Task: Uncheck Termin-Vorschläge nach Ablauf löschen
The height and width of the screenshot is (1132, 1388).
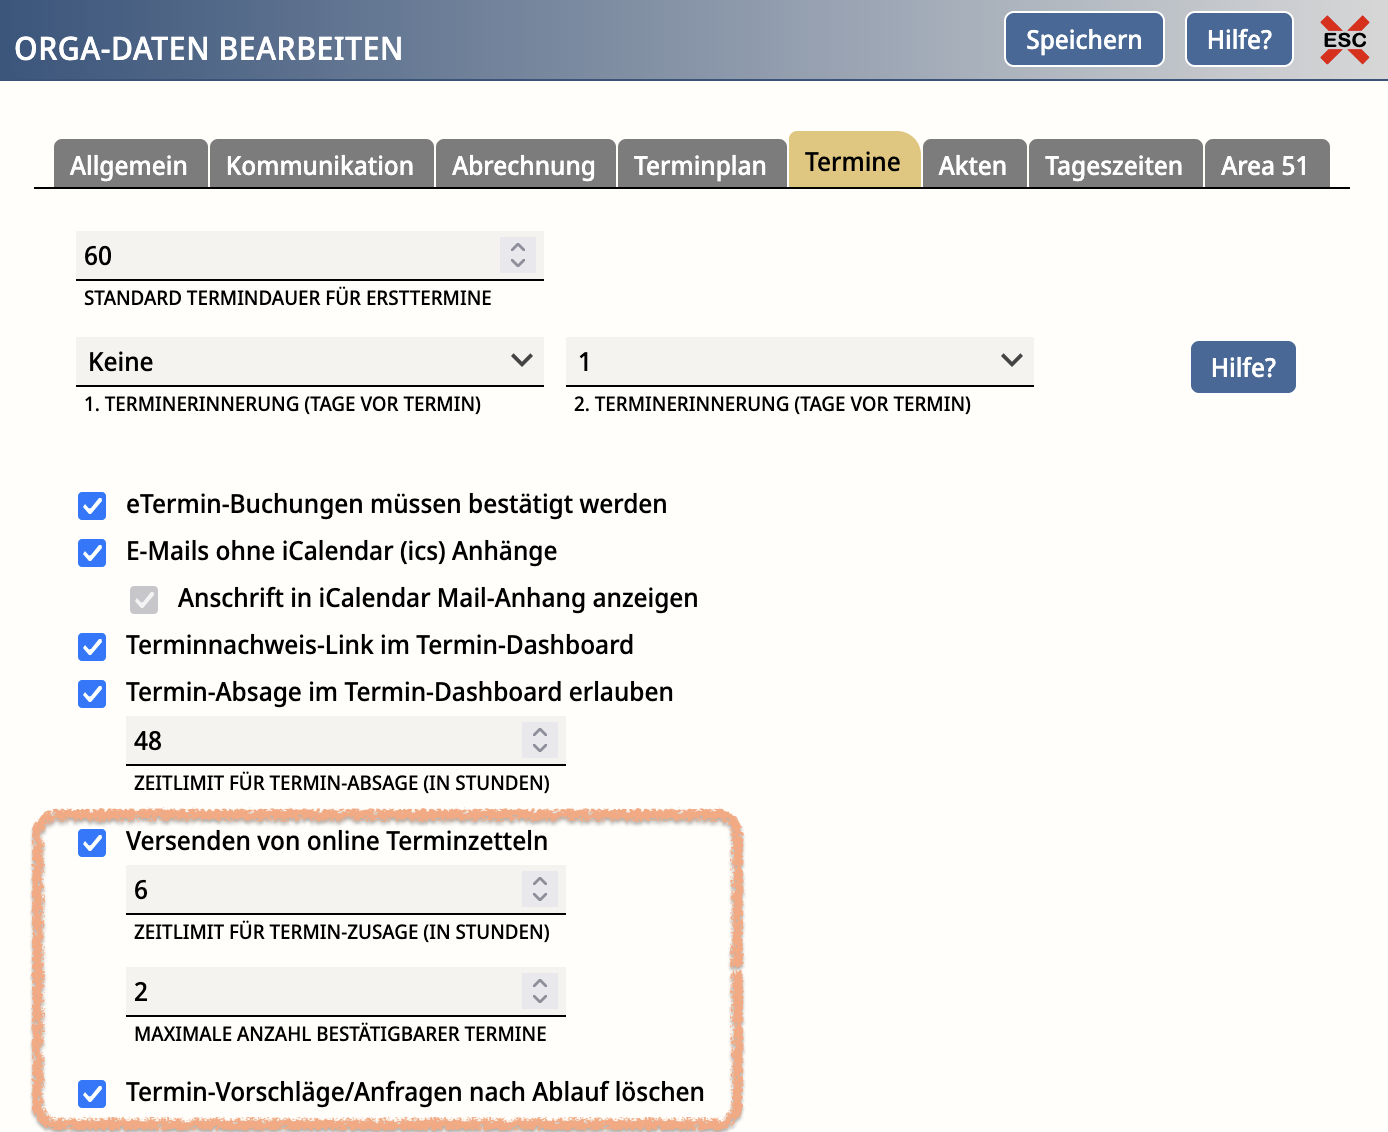Action: pyautogui.click(x=92, y=1093)
